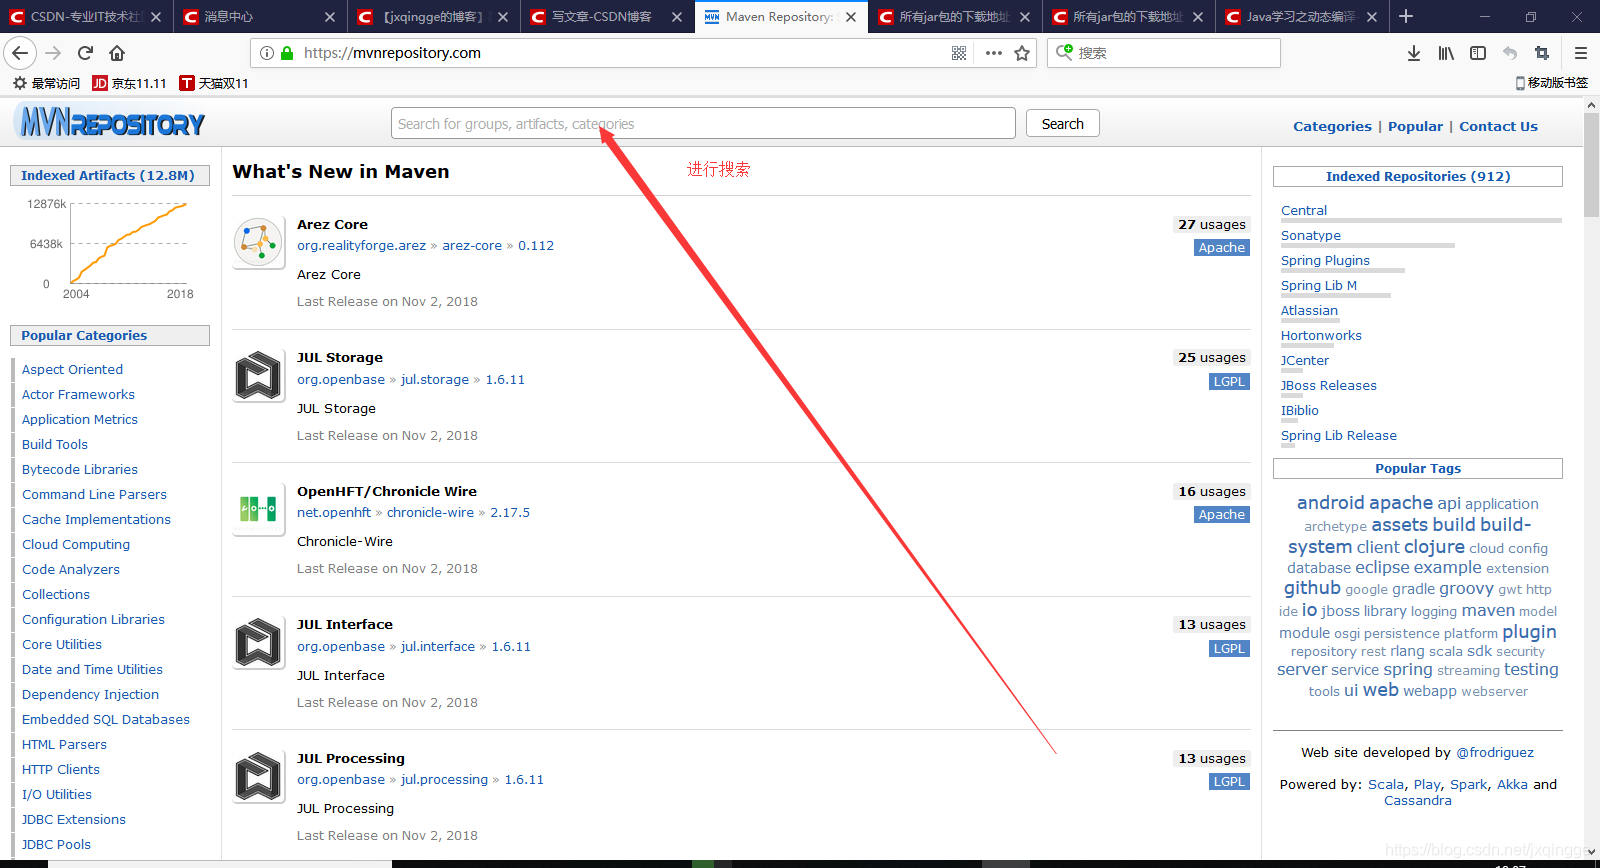Open the JDBC Extensions category
This screenshot has height=868, width=1600.
tap(74, 819)
